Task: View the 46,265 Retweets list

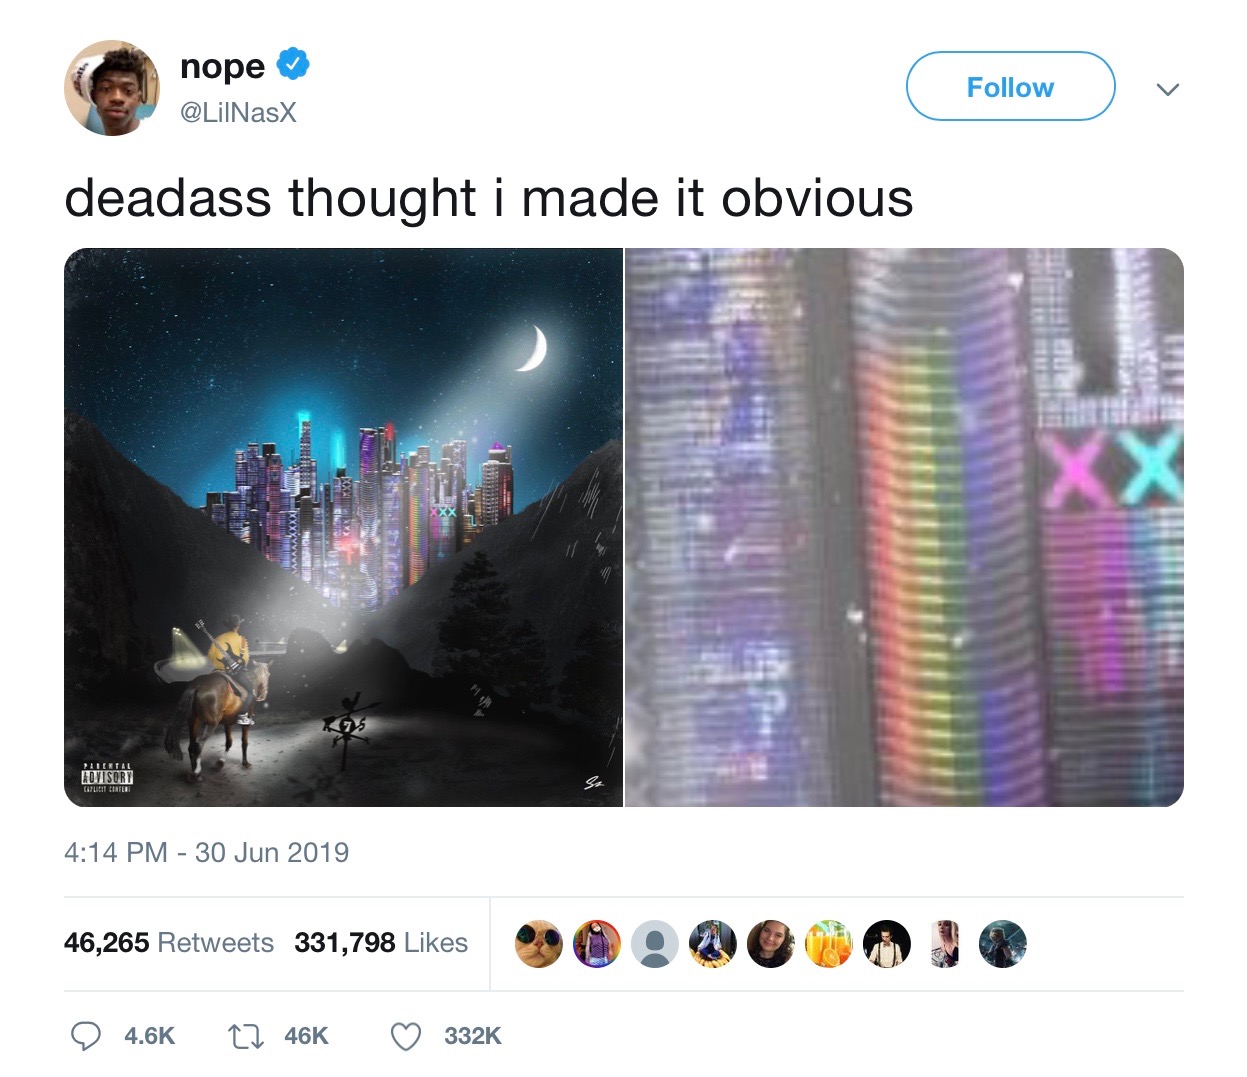Action: [169, 942]
